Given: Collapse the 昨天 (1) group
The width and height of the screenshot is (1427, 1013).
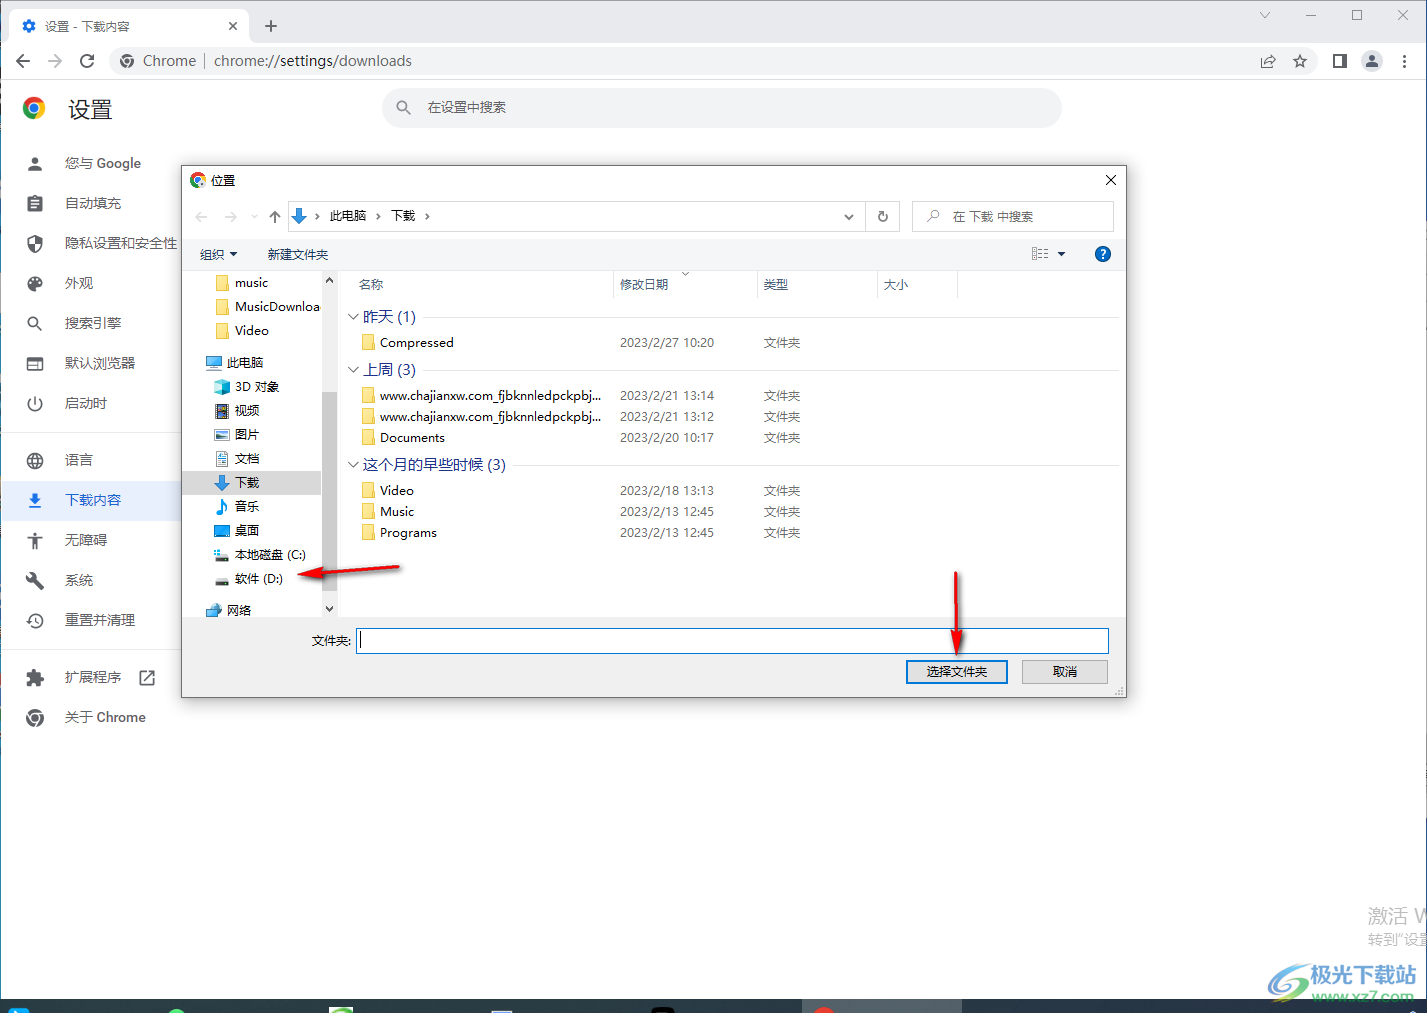Looking at the screenshot, I should pyautogui.click(x=353, y=317).
